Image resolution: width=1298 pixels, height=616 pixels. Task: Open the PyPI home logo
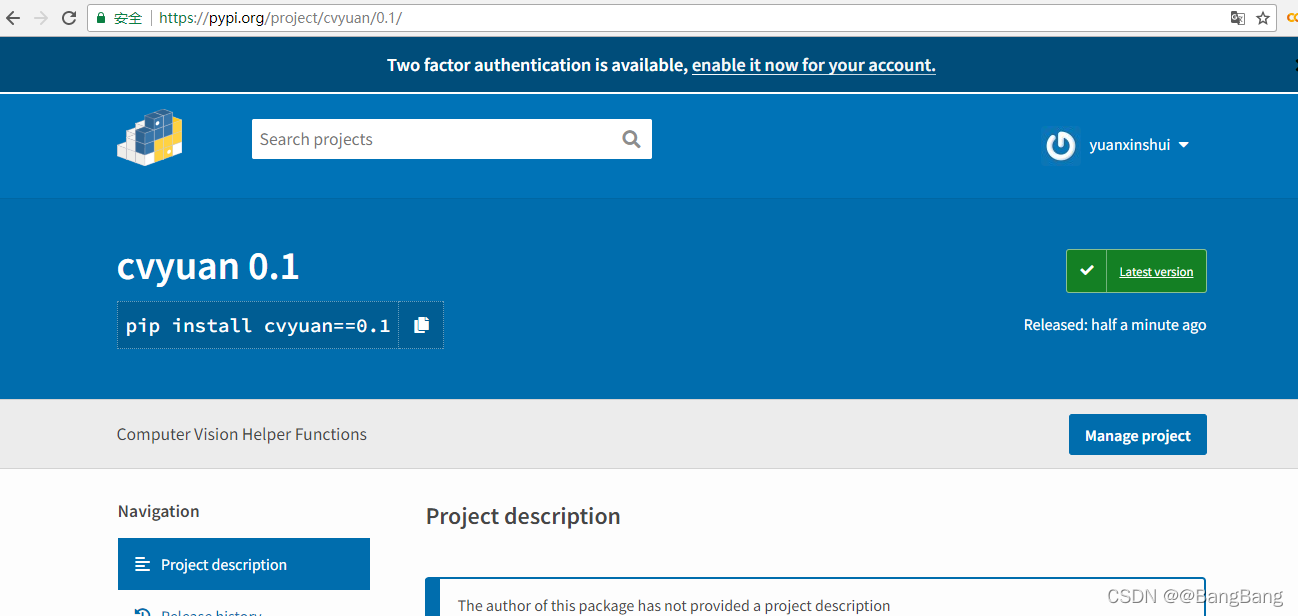point(150,138)
